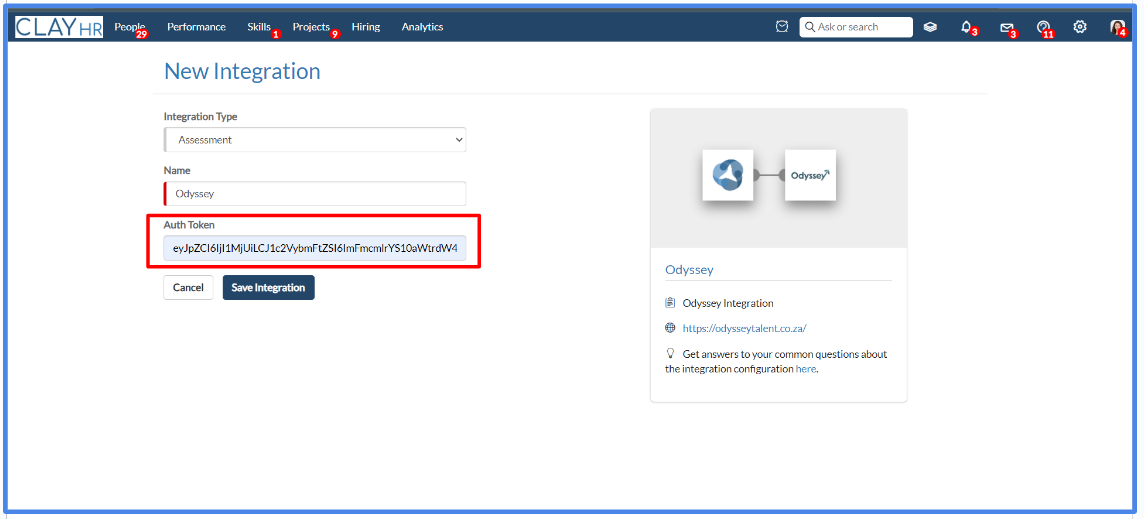Click the 'Odyssey Integration' description text
Viewport: 1144px width, 519px height.
point(728,303)
